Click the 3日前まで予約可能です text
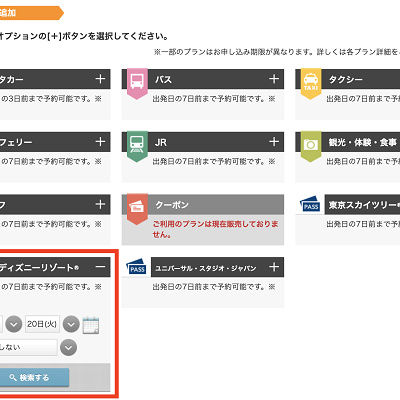 click(51, 99)
